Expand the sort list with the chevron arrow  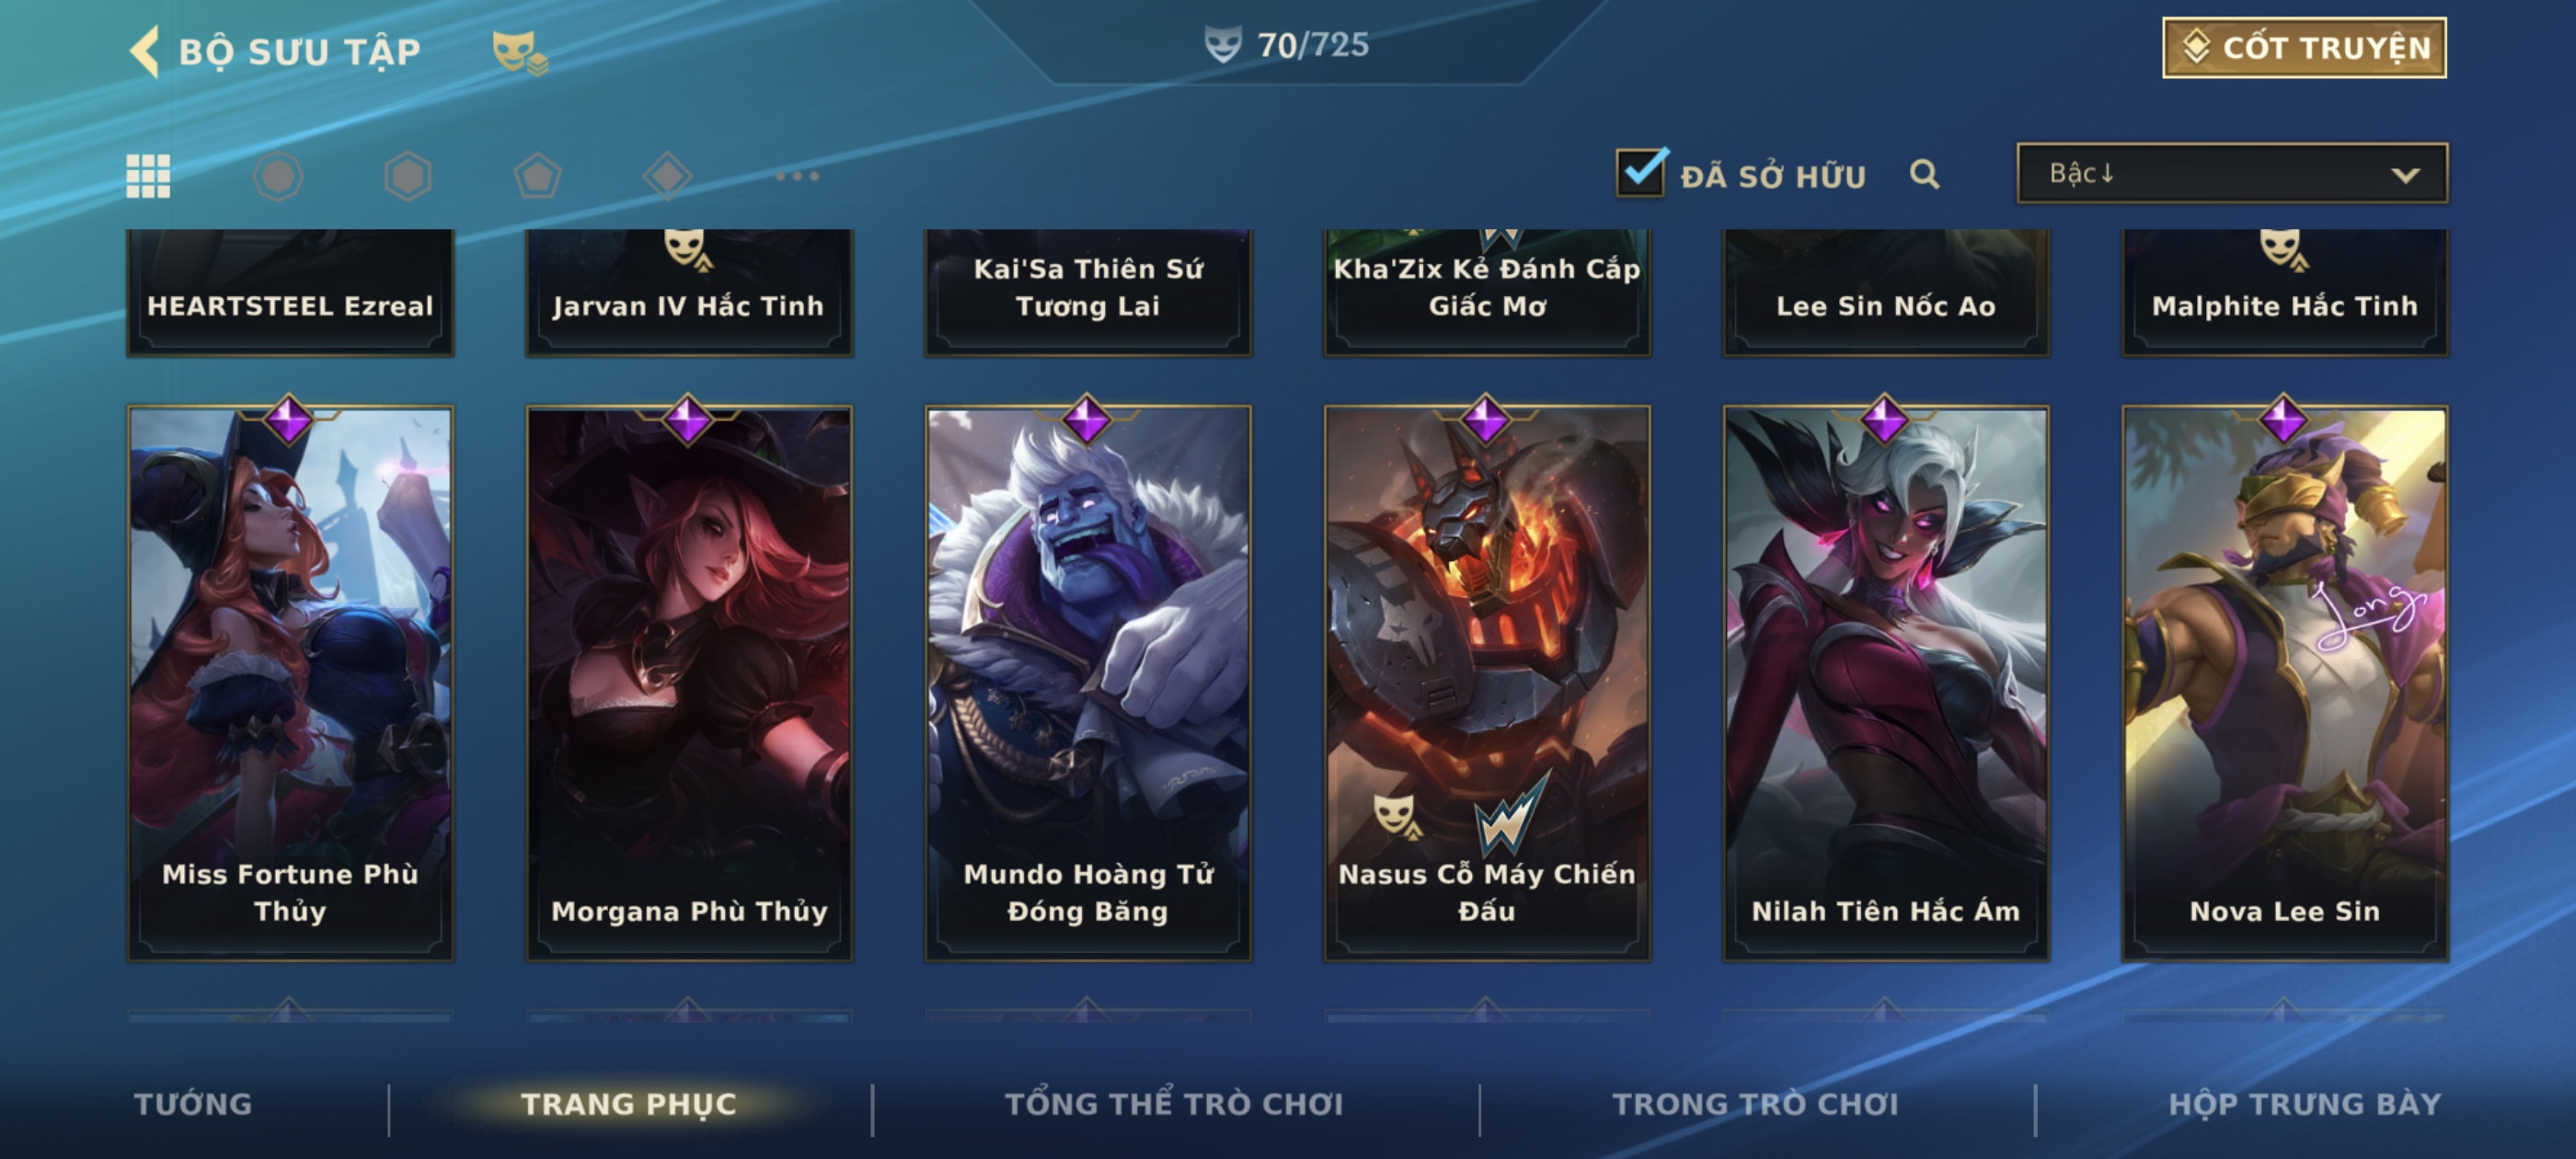pos(2405,175)
